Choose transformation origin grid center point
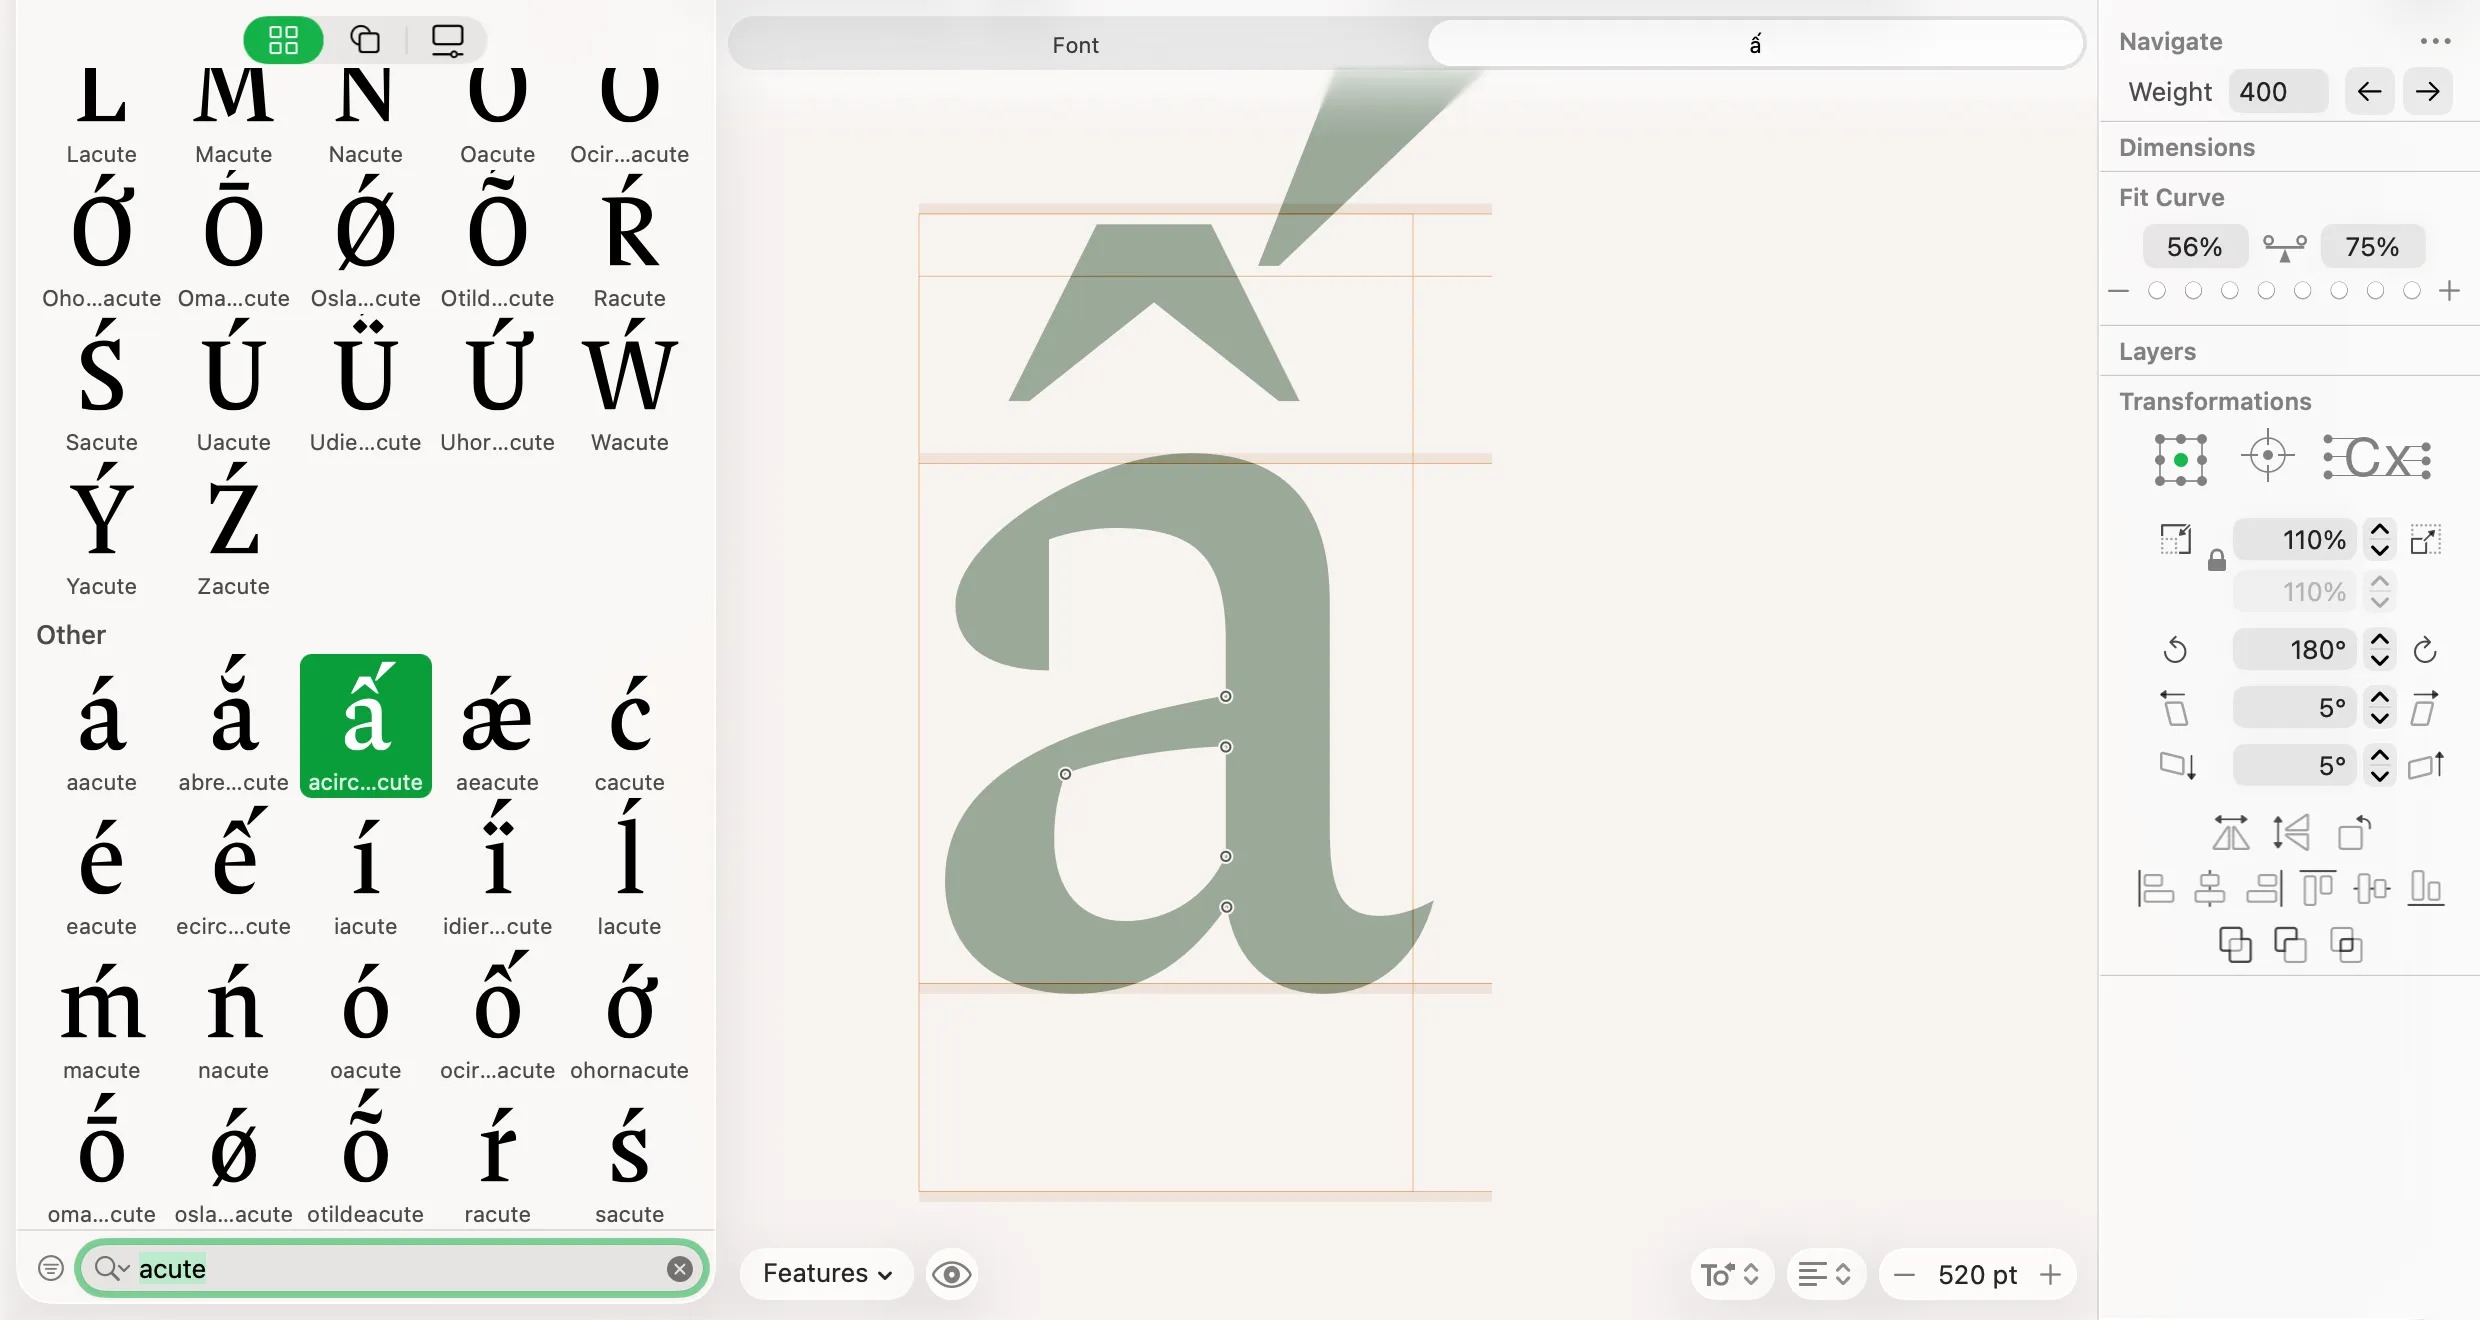Image resolution: width=2480 pixels, height=1320 pixels. (x=2181, y=460)
